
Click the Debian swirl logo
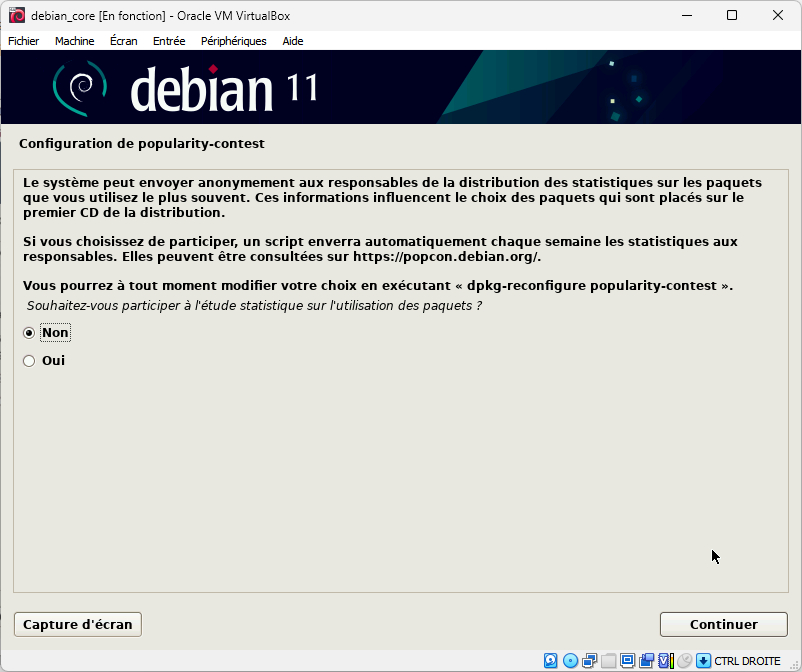(x=80, y=88)
